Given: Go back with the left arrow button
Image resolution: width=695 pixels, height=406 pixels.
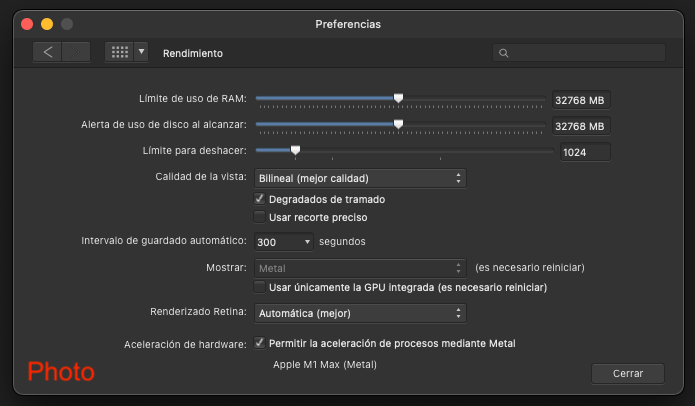Looking at the screenshot, I should (47, 52).
